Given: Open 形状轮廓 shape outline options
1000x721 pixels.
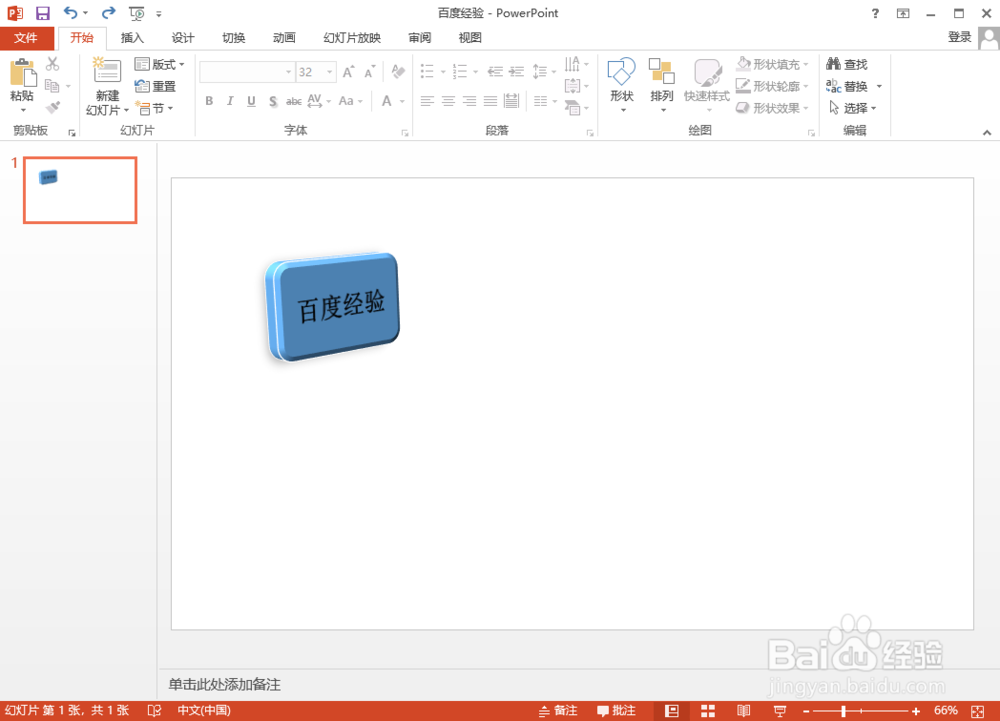Looking at the screenshot, I should [772, 86].
